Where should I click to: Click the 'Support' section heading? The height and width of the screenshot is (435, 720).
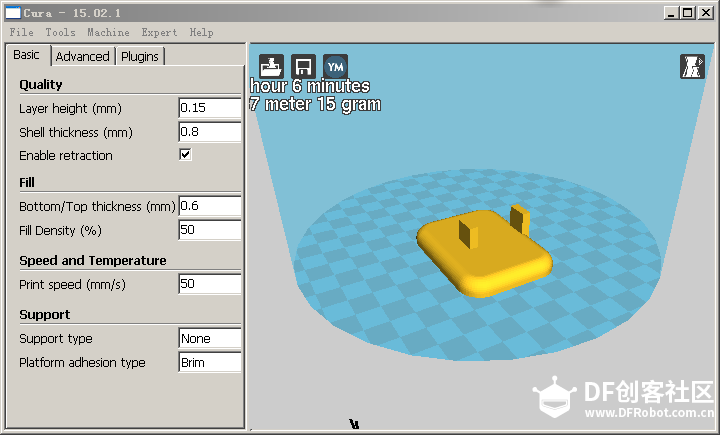click(x=45, y=315)
